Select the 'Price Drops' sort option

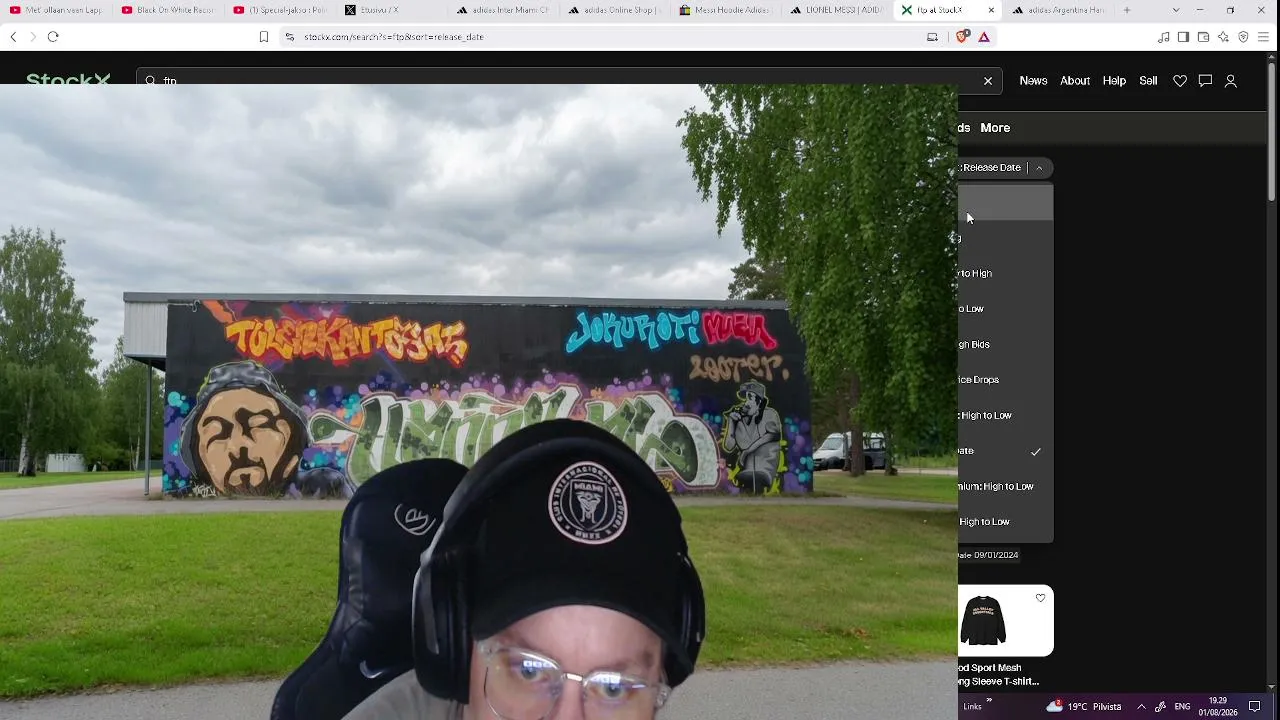coord(1006,380)
